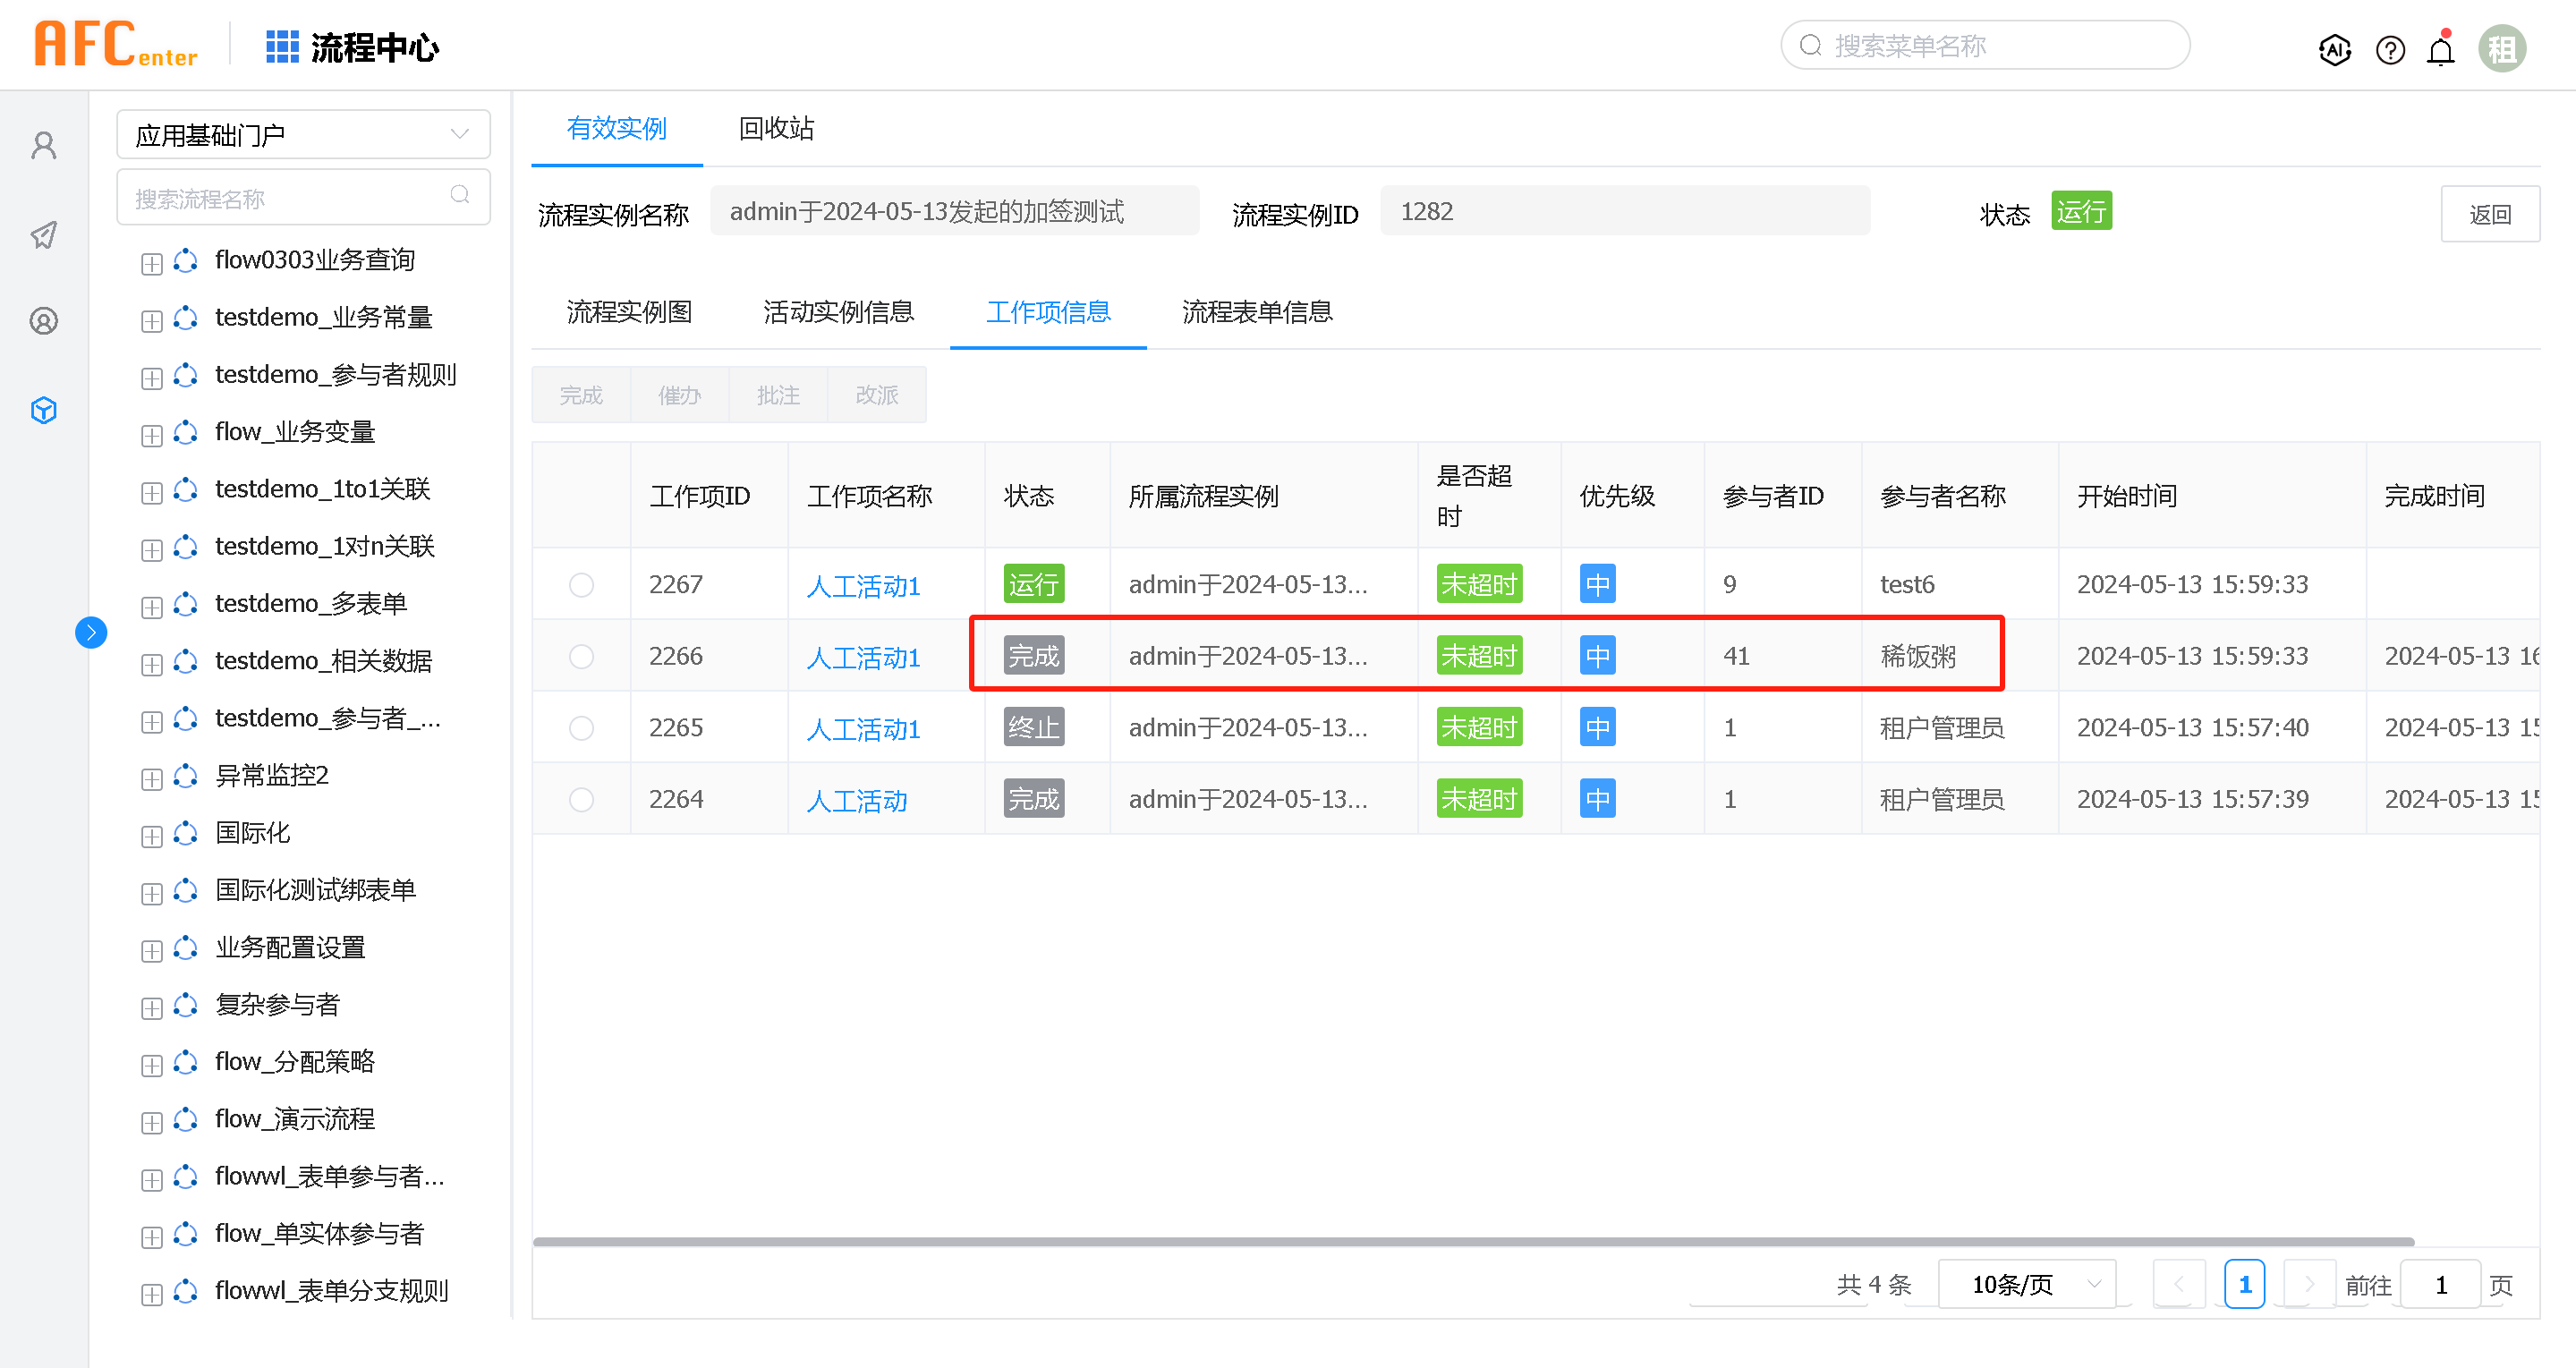The width and height of the screenshot is (2576, 1368).
Task: Focus the 搜索菜单名称 search field
Action: click(x=1985, y=46)
